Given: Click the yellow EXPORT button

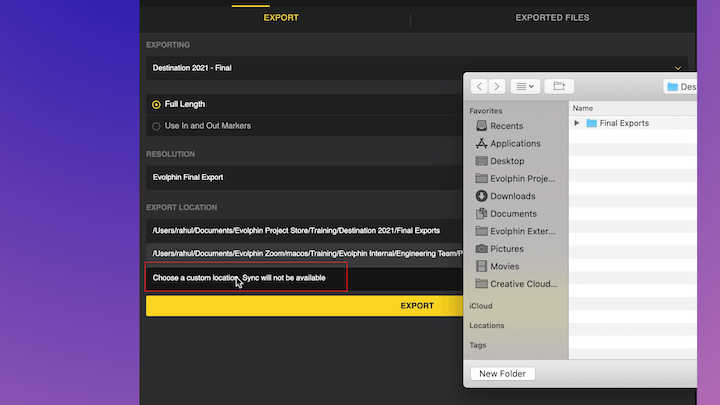Looking at the screenshot, I should tap(304, 306).
